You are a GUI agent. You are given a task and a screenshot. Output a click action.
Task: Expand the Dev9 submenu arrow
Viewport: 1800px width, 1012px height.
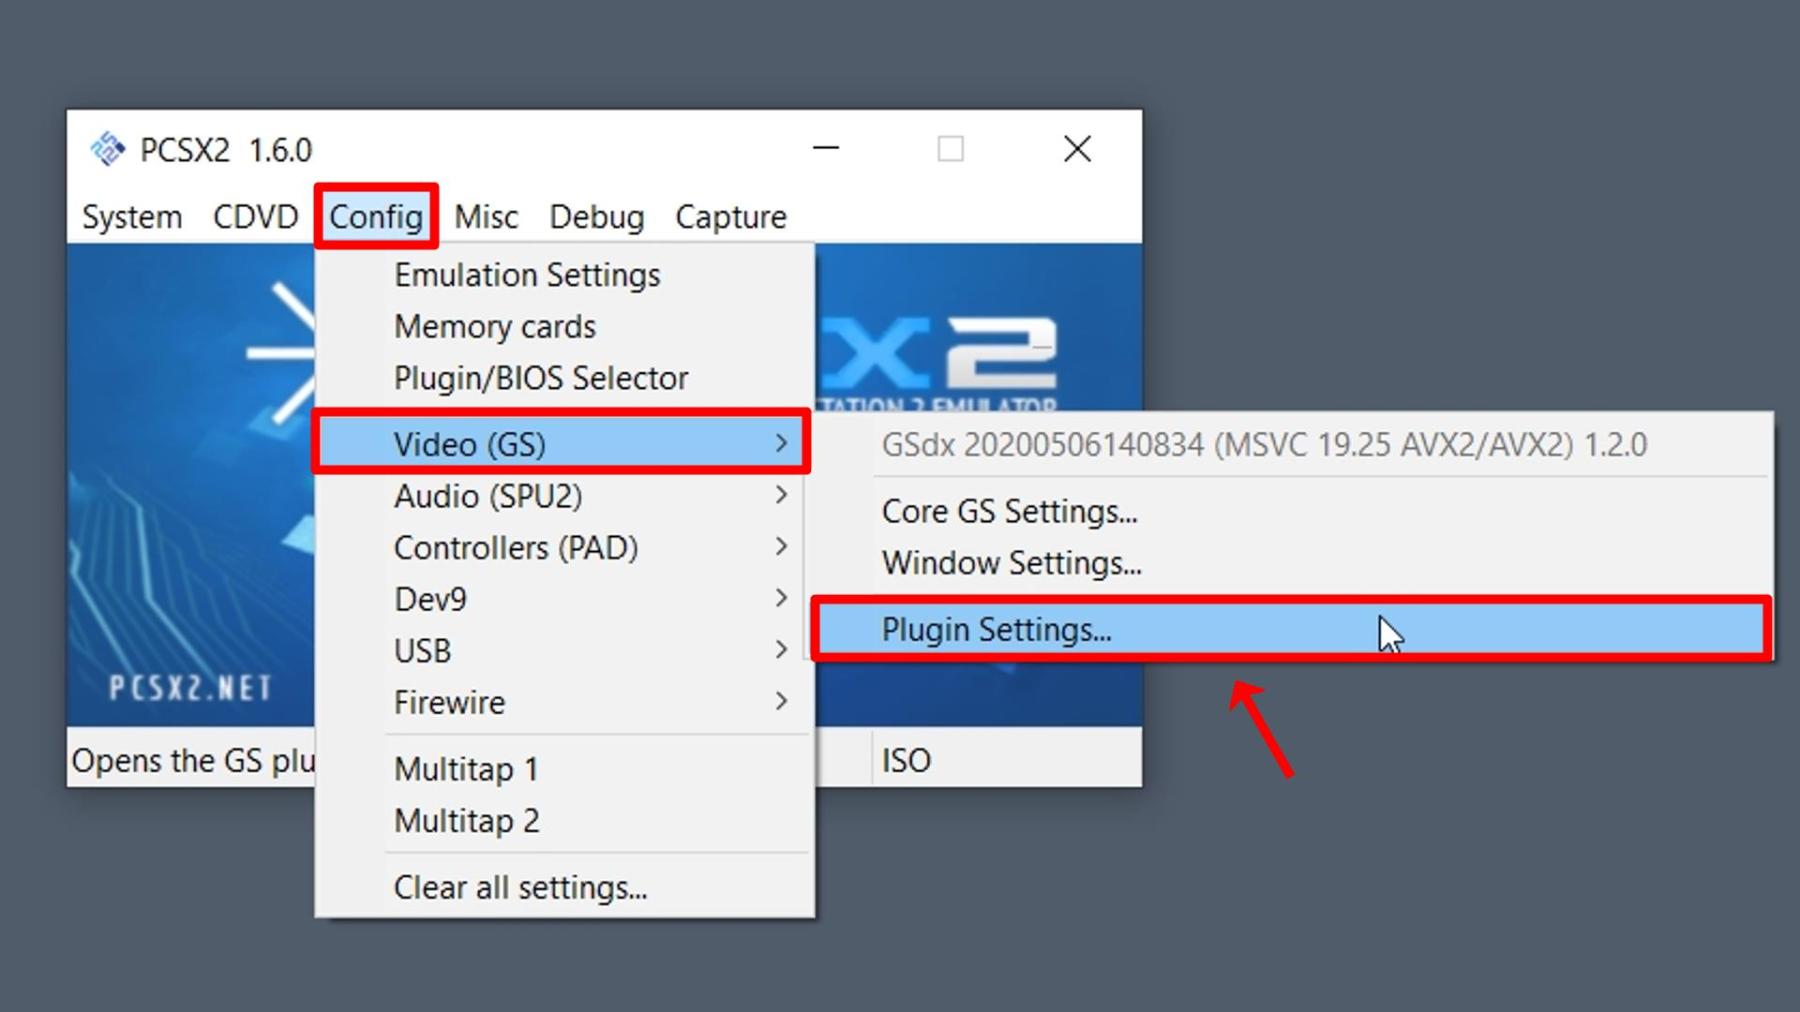[781, 599]
